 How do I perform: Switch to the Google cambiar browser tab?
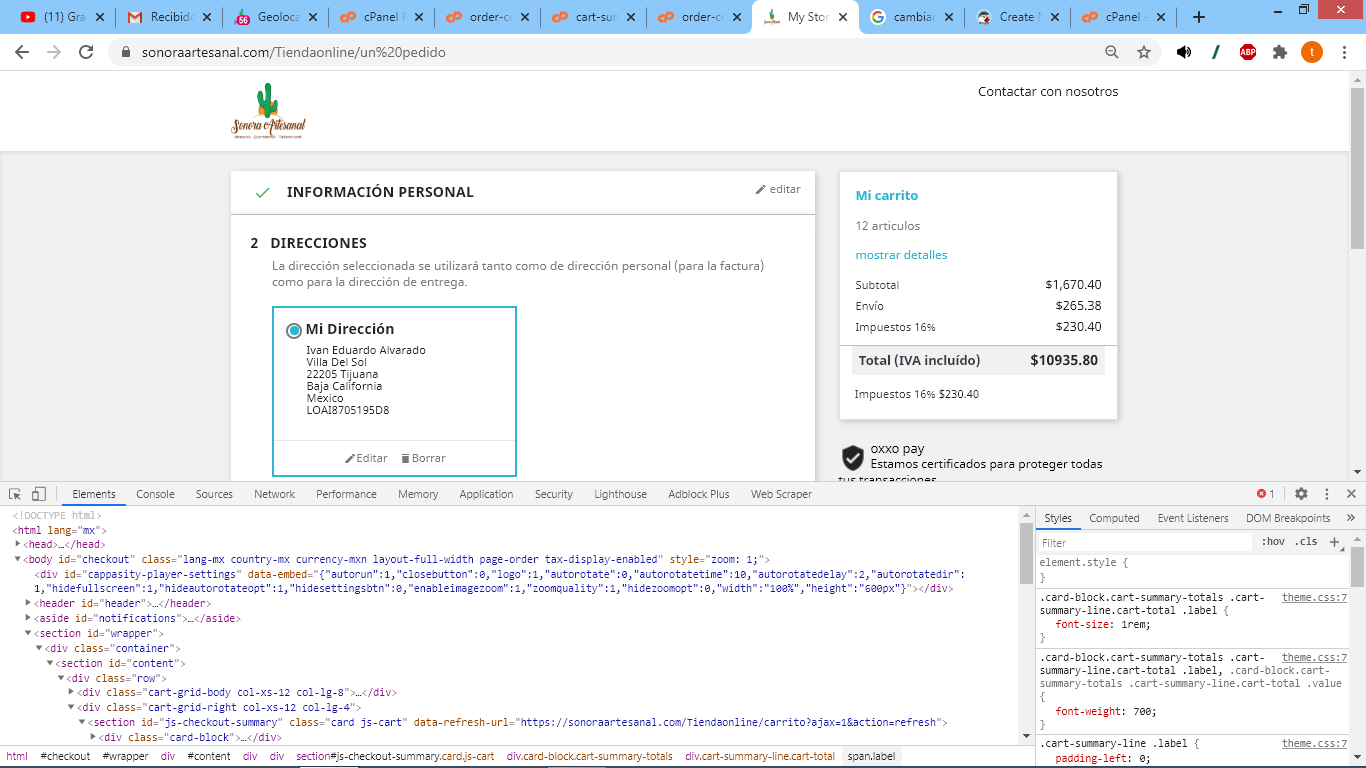(912, 17)
